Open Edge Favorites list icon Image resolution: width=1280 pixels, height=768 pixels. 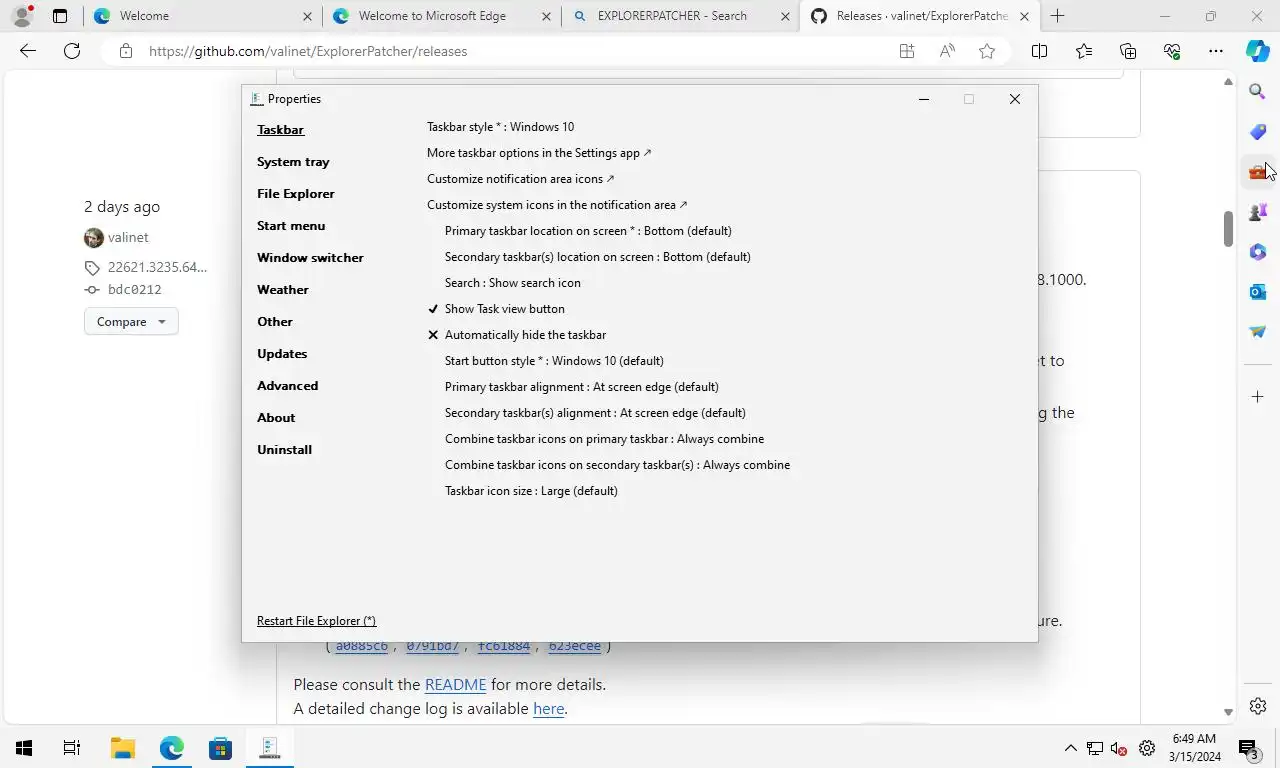point(1084,51)
